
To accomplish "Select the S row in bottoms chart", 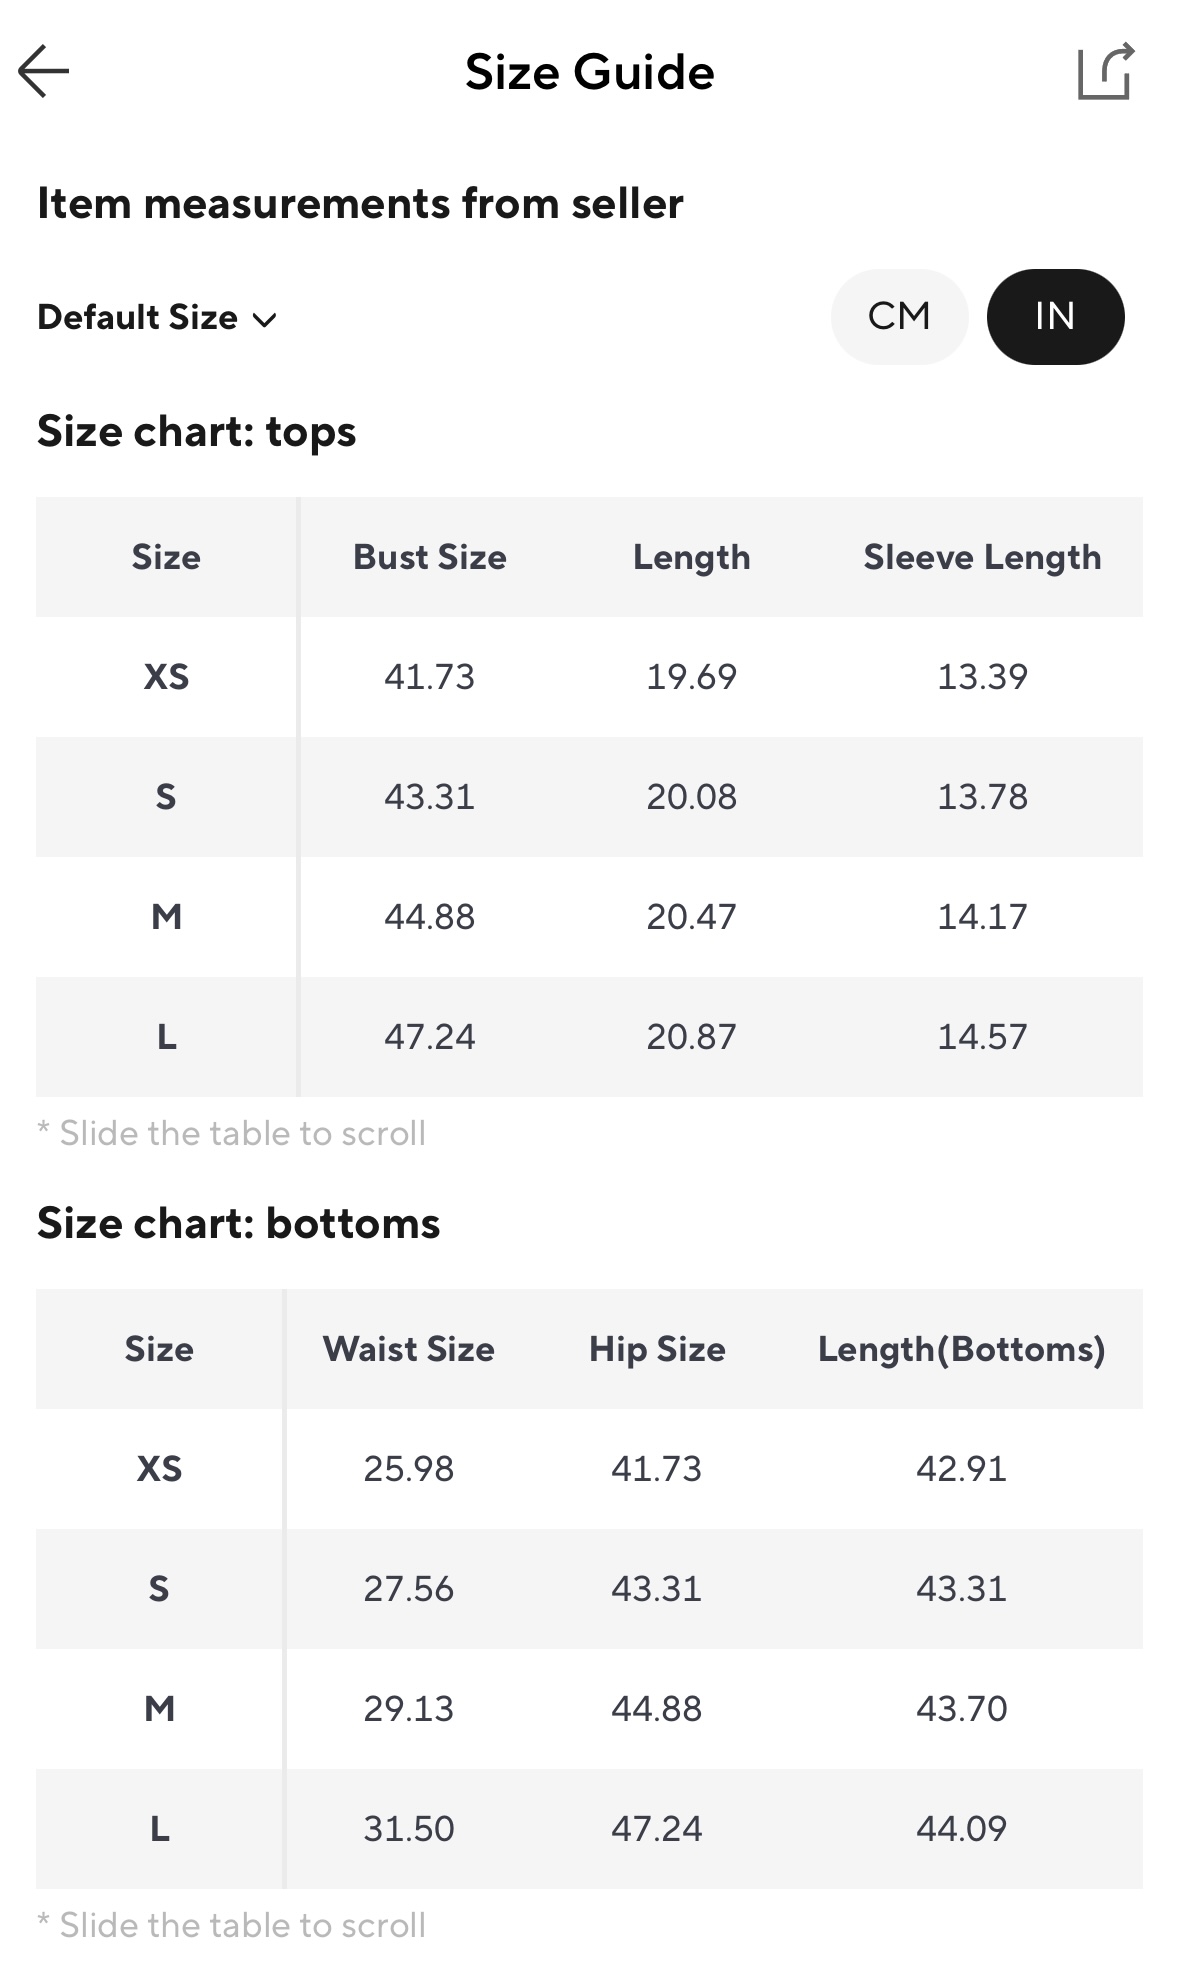I will [159, 1589].
